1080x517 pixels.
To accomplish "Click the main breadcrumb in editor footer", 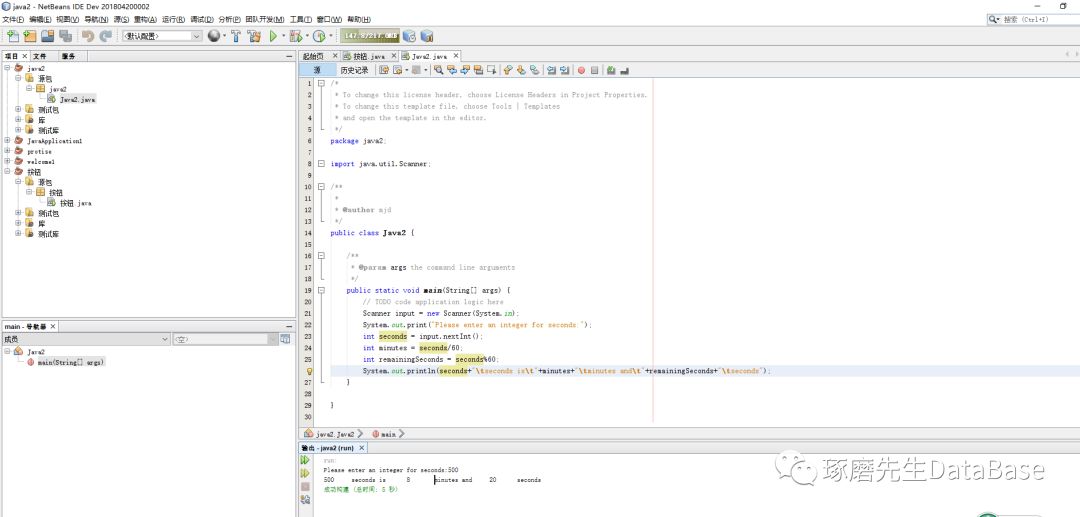I will [384, 434].
